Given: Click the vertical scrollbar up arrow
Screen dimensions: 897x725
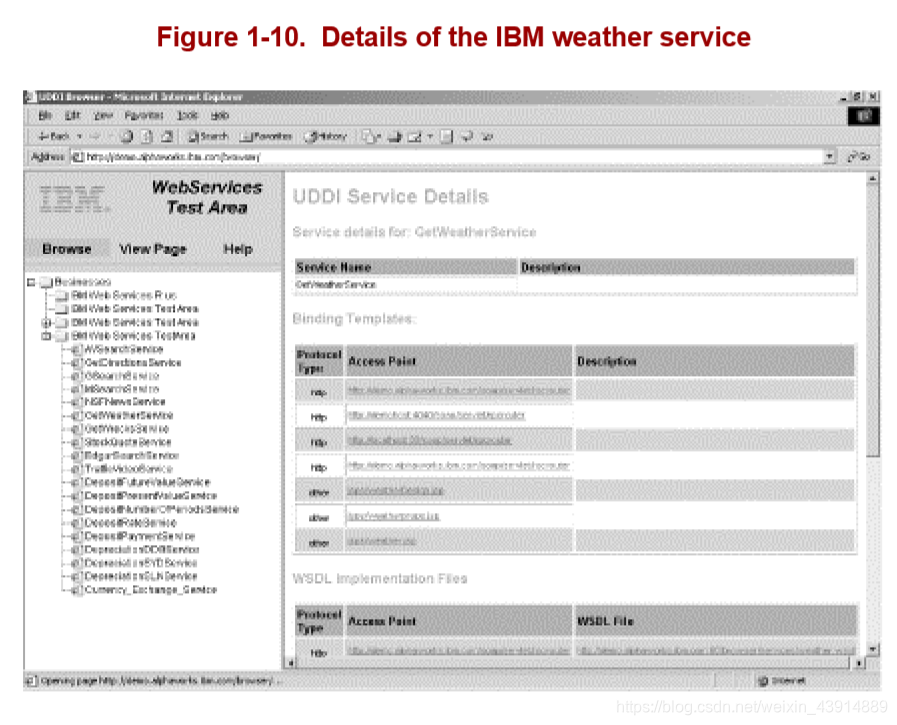Looking at the screenshot, I should (x=872, y=179).
